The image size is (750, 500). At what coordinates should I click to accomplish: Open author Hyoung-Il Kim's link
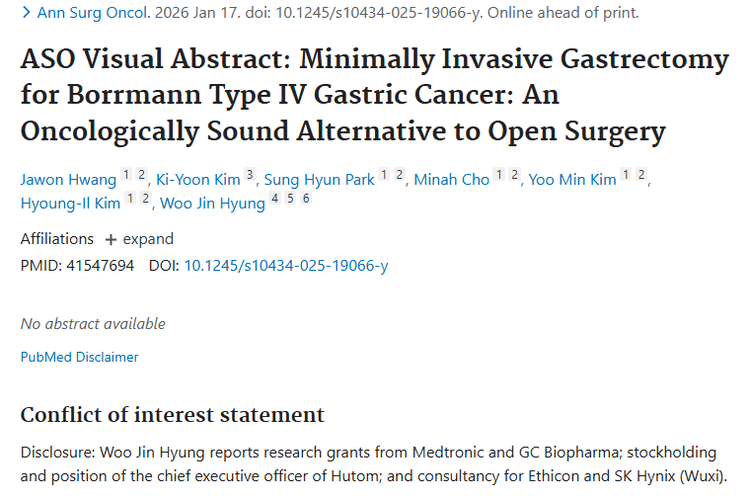pos(70,204)
